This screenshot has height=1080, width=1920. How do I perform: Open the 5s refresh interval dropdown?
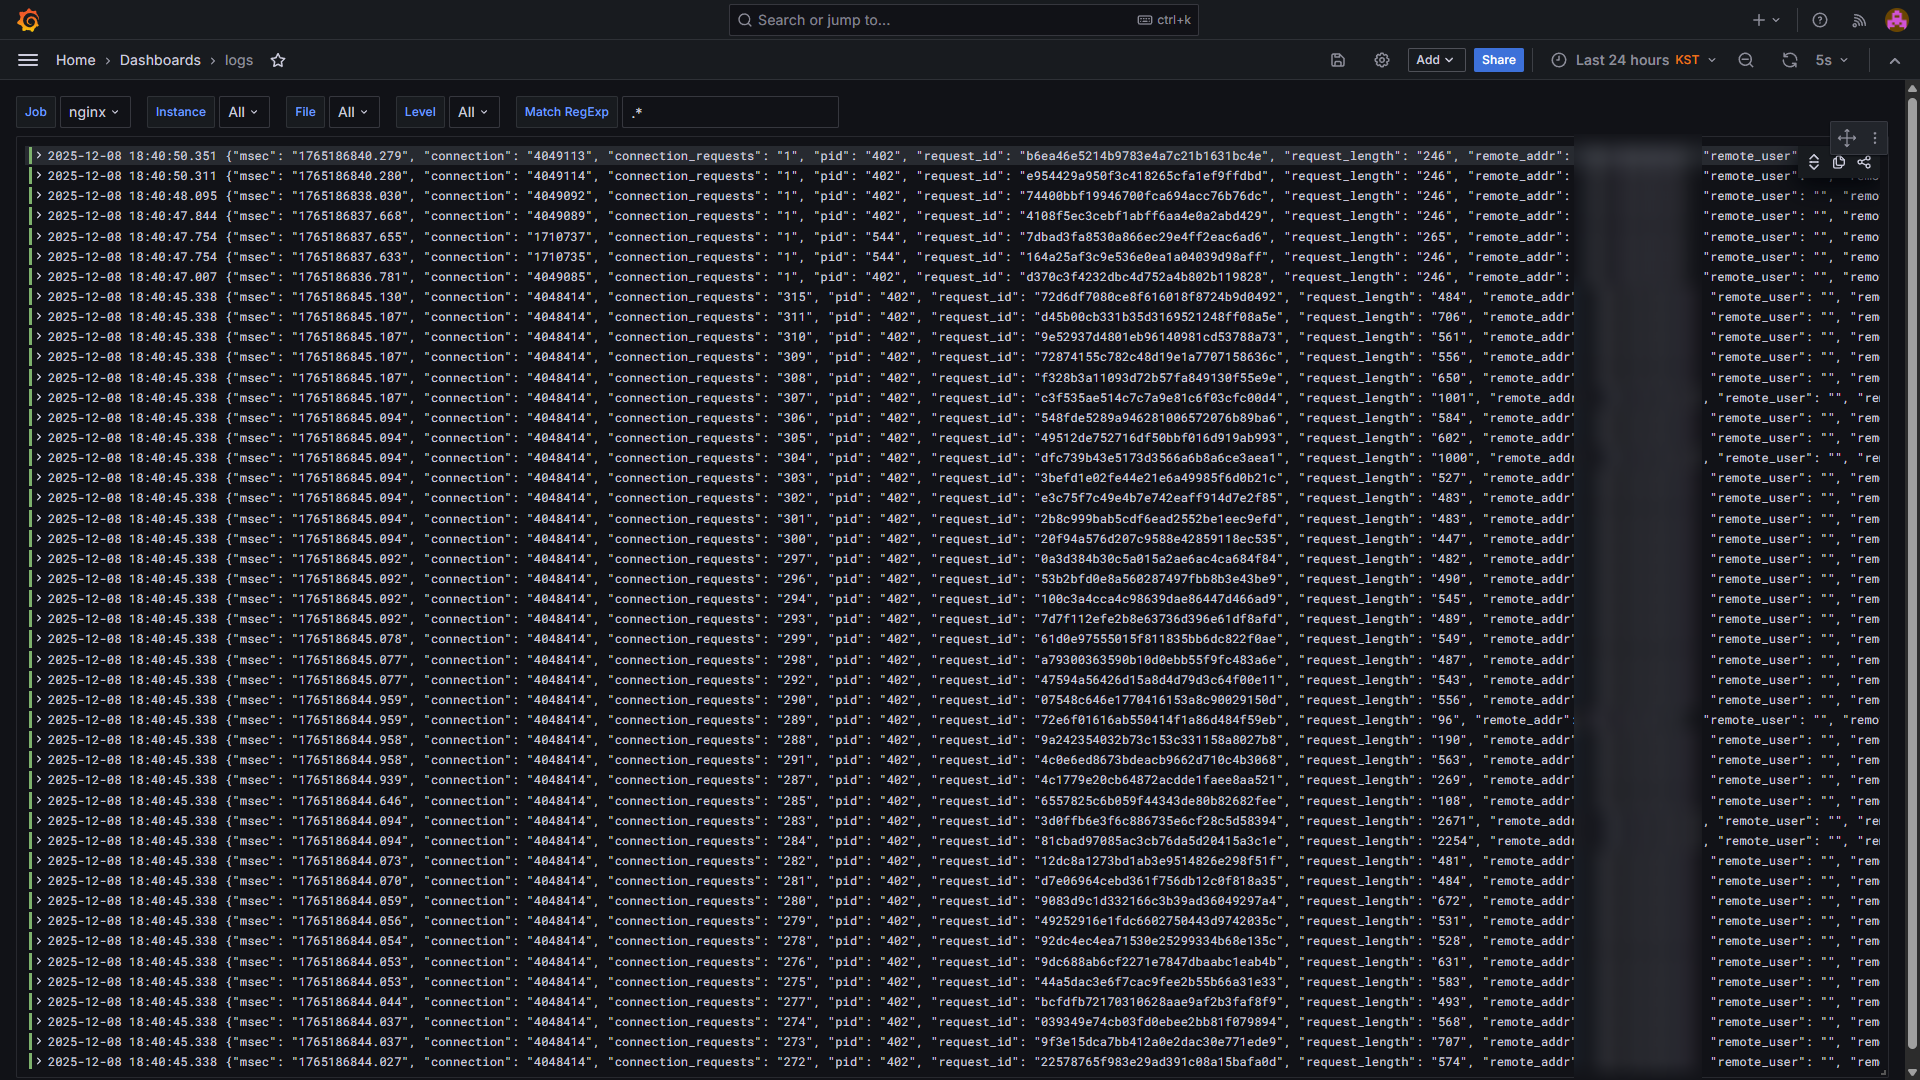point(1832,60)
